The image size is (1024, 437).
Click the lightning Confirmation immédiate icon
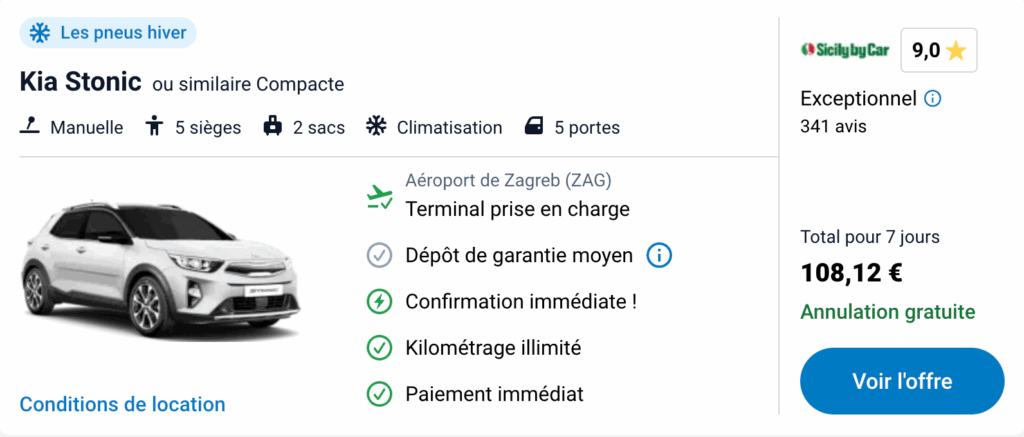[x=379, y=301]
